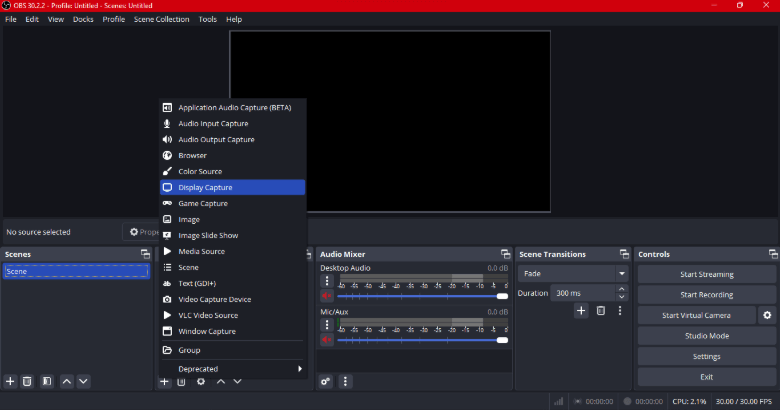Pop out the Audio Mixer dock

tap(505, 254)
